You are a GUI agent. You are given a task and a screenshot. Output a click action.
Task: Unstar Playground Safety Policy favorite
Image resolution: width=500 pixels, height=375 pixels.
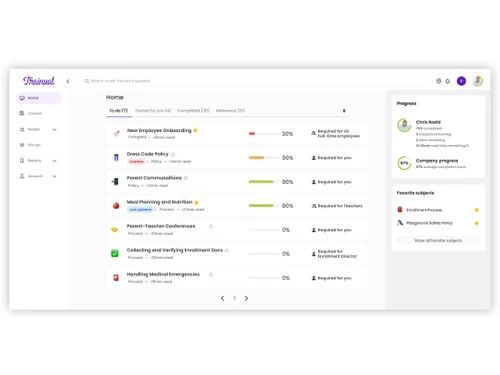(477, 223)
